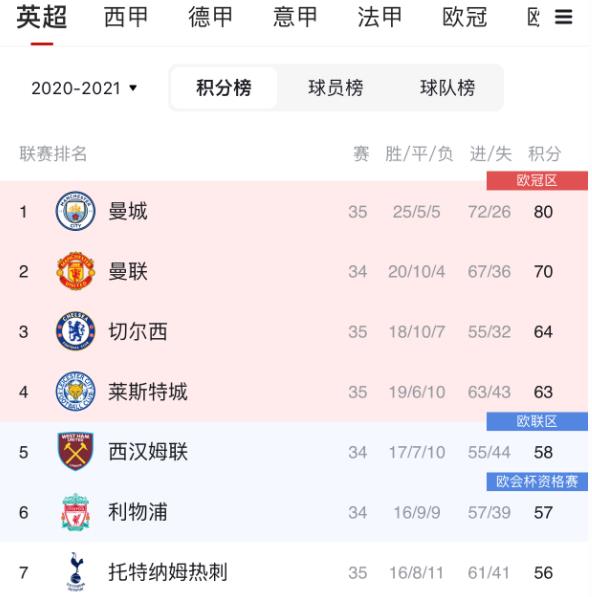Image resolution: width=592 pixels, height=597 pixels.
Task: Tap the Leicester City club crest
Action: 75,391
